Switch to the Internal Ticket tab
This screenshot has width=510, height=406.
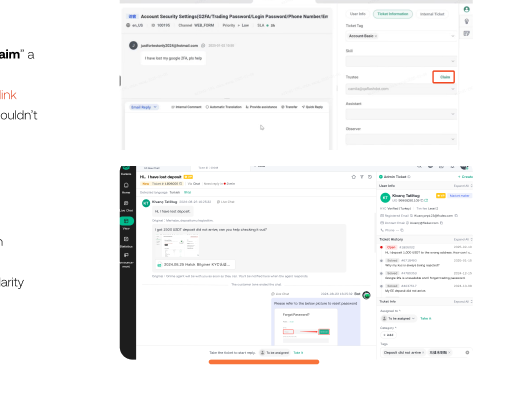(x=432, y=14)
